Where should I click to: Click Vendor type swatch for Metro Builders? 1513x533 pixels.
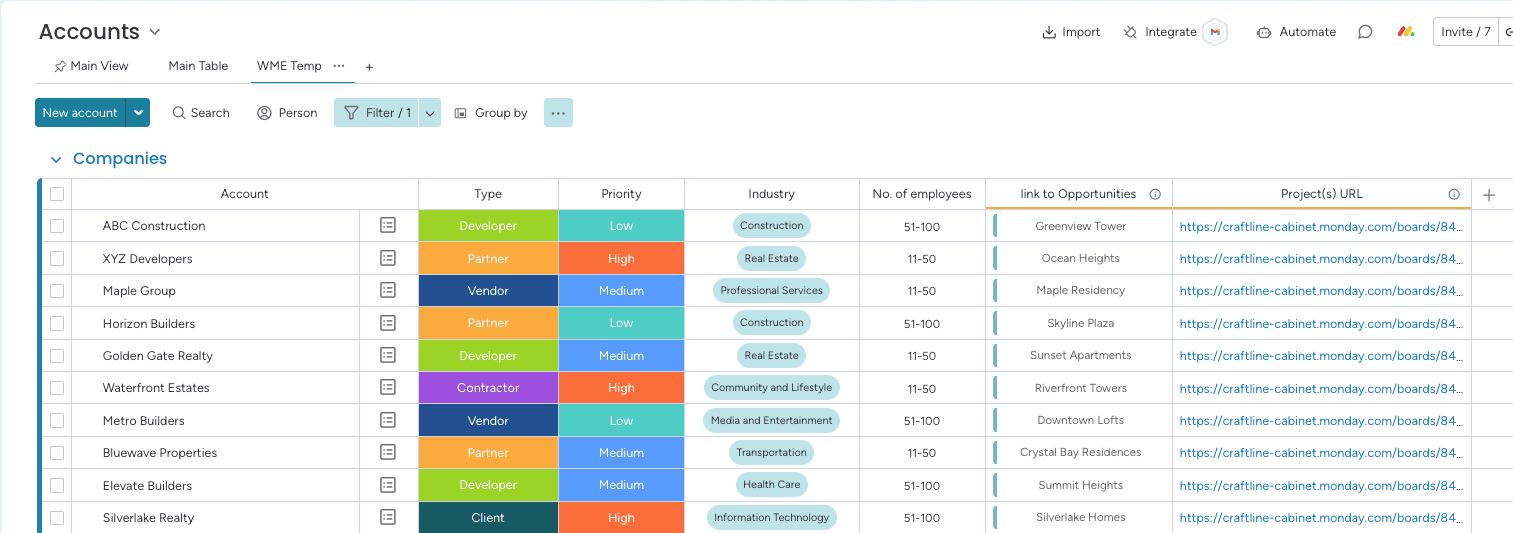[488, 420]
